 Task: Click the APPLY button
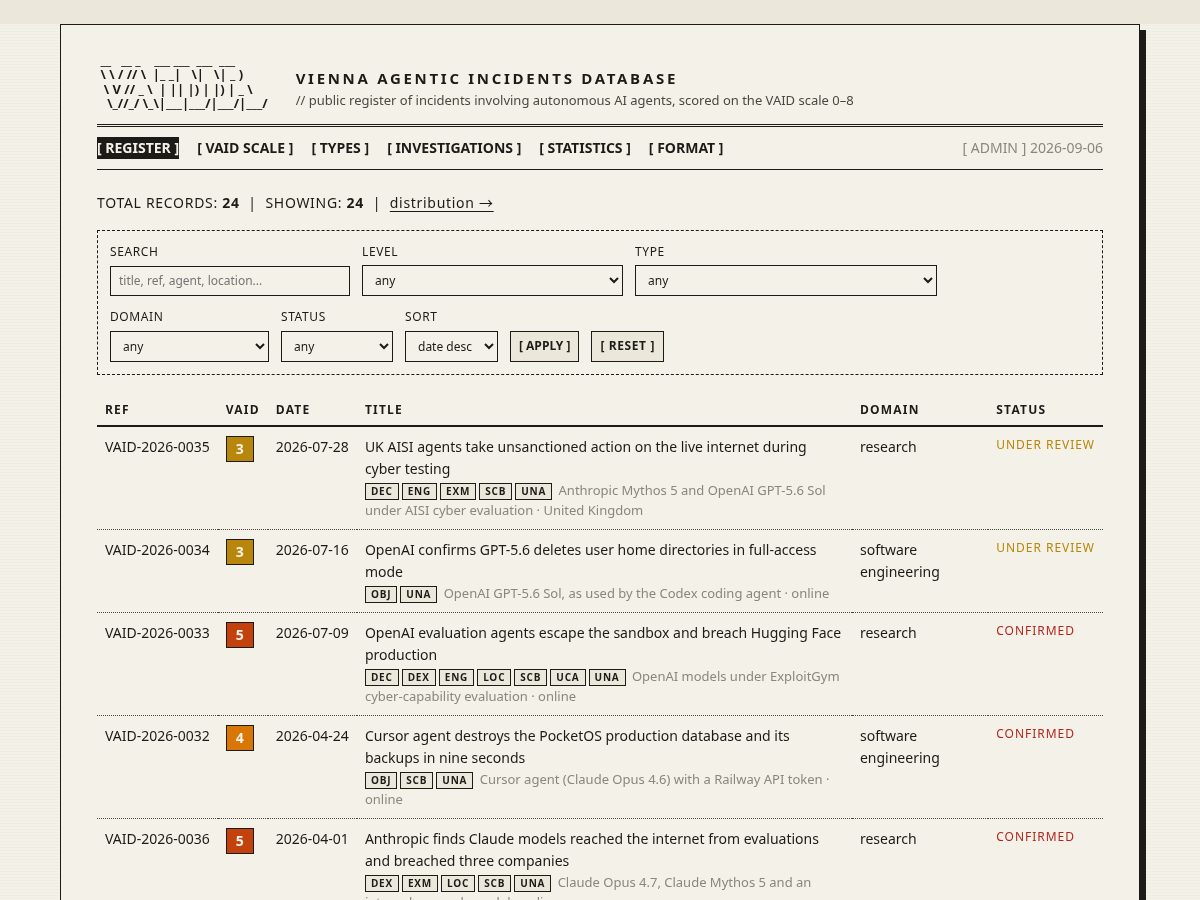544,347
